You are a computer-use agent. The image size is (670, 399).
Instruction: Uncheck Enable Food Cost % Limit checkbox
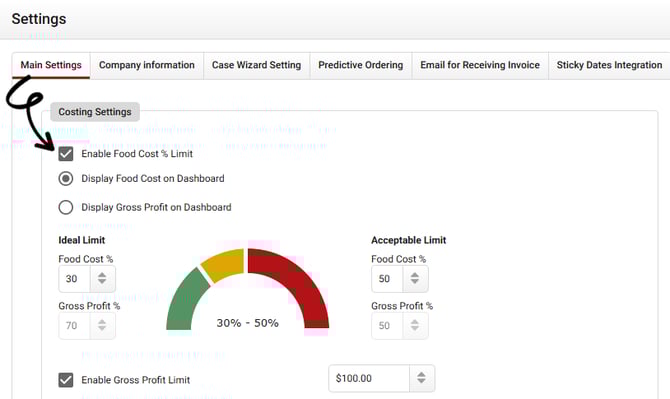coord(66,154)
